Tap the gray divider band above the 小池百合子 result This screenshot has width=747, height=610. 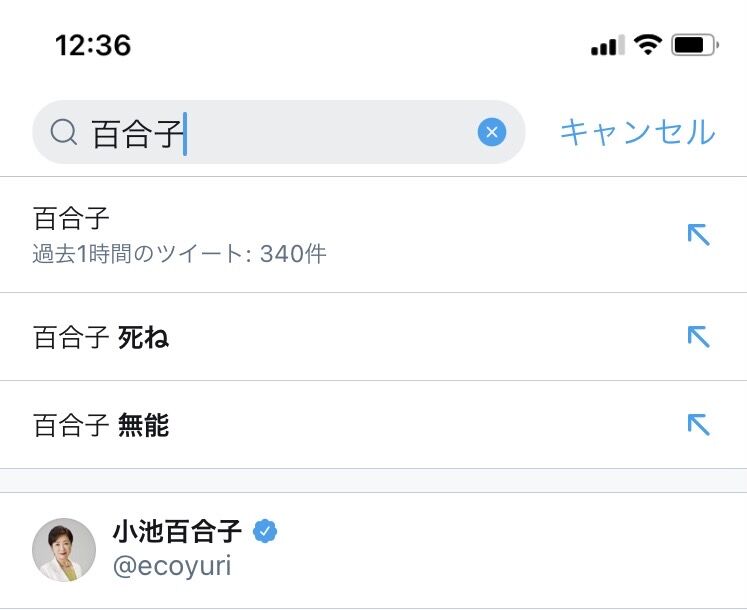(373, 480)
